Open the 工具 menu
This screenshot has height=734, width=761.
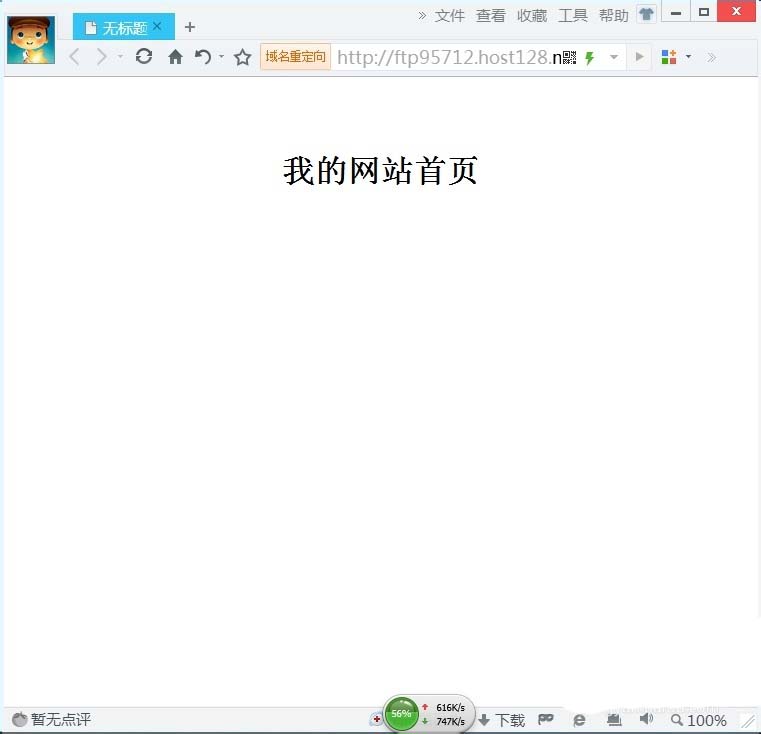[x=573, y=15]
